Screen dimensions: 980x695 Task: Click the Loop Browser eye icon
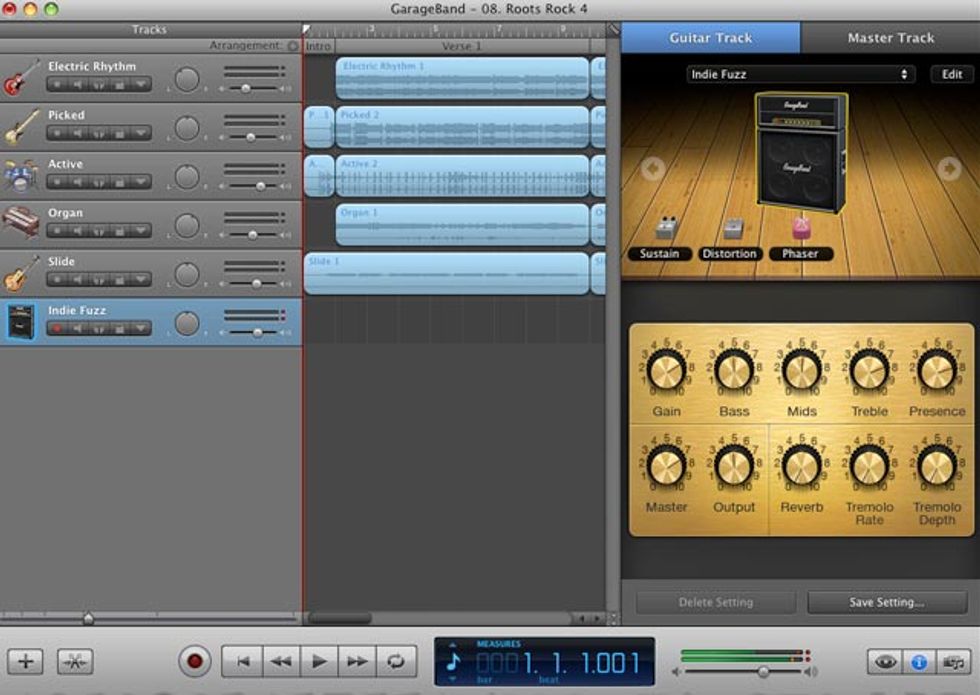[886, 662]
